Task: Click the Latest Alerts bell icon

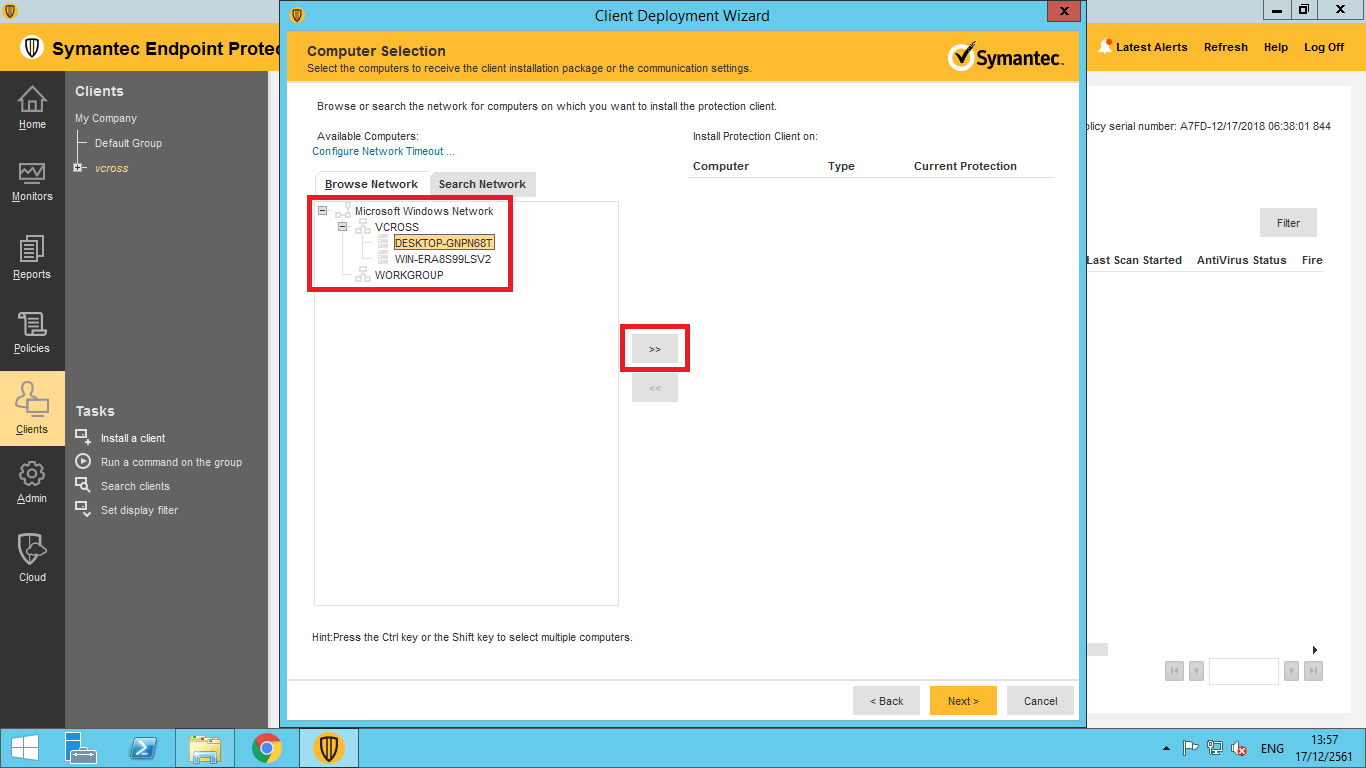Action: click(x=1105, y=47)
